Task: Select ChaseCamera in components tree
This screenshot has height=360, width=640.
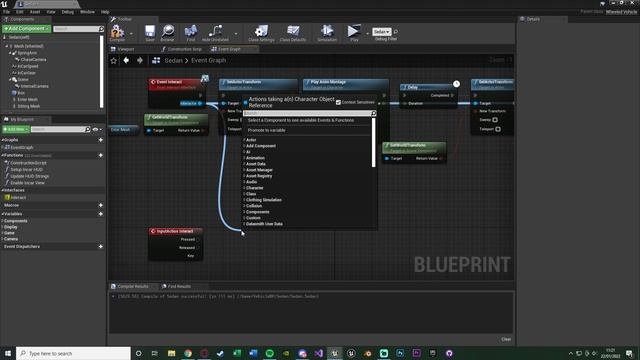Action: [33, 60]
